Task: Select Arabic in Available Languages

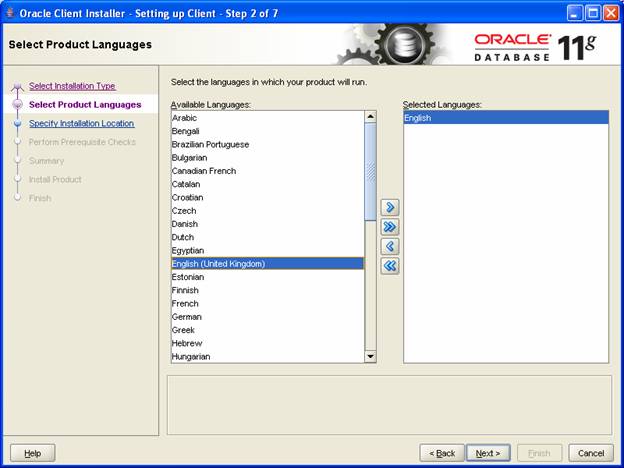Action: (267, 118)
